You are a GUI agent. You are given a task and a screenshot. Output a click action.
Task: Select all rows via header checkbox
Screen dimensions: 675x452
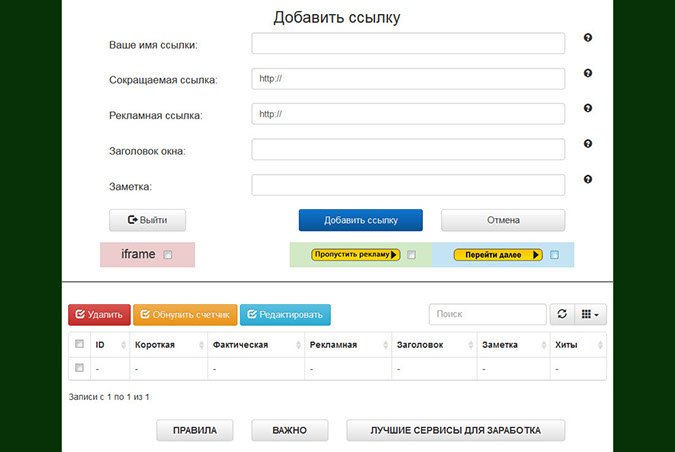tap(80, 344)
